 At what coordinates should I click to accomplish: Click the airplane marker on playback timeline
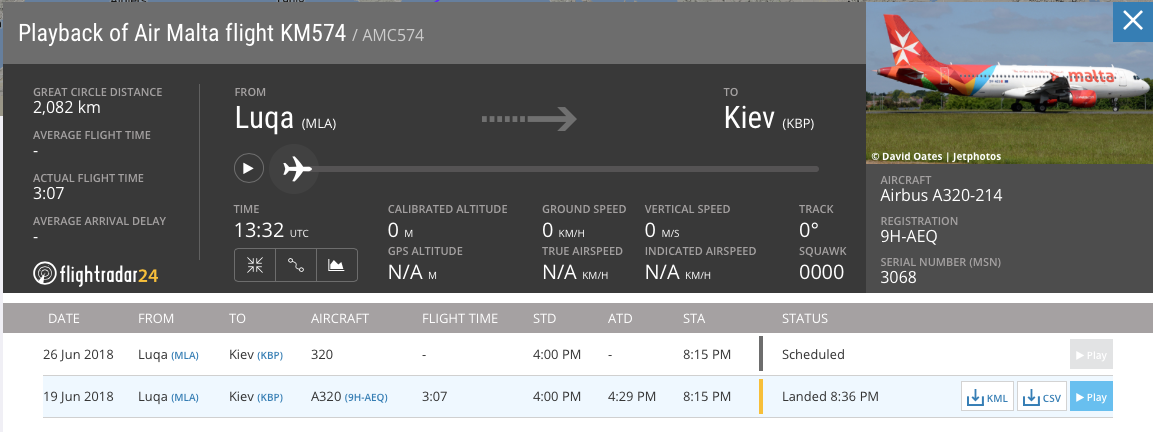[297, 169]
